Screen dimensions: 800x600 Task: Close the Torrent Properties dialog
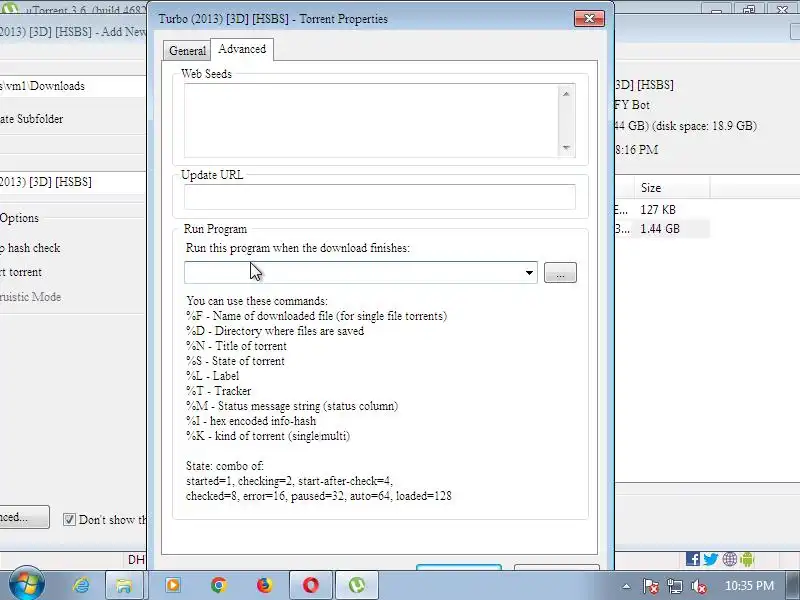coord(589,19)
